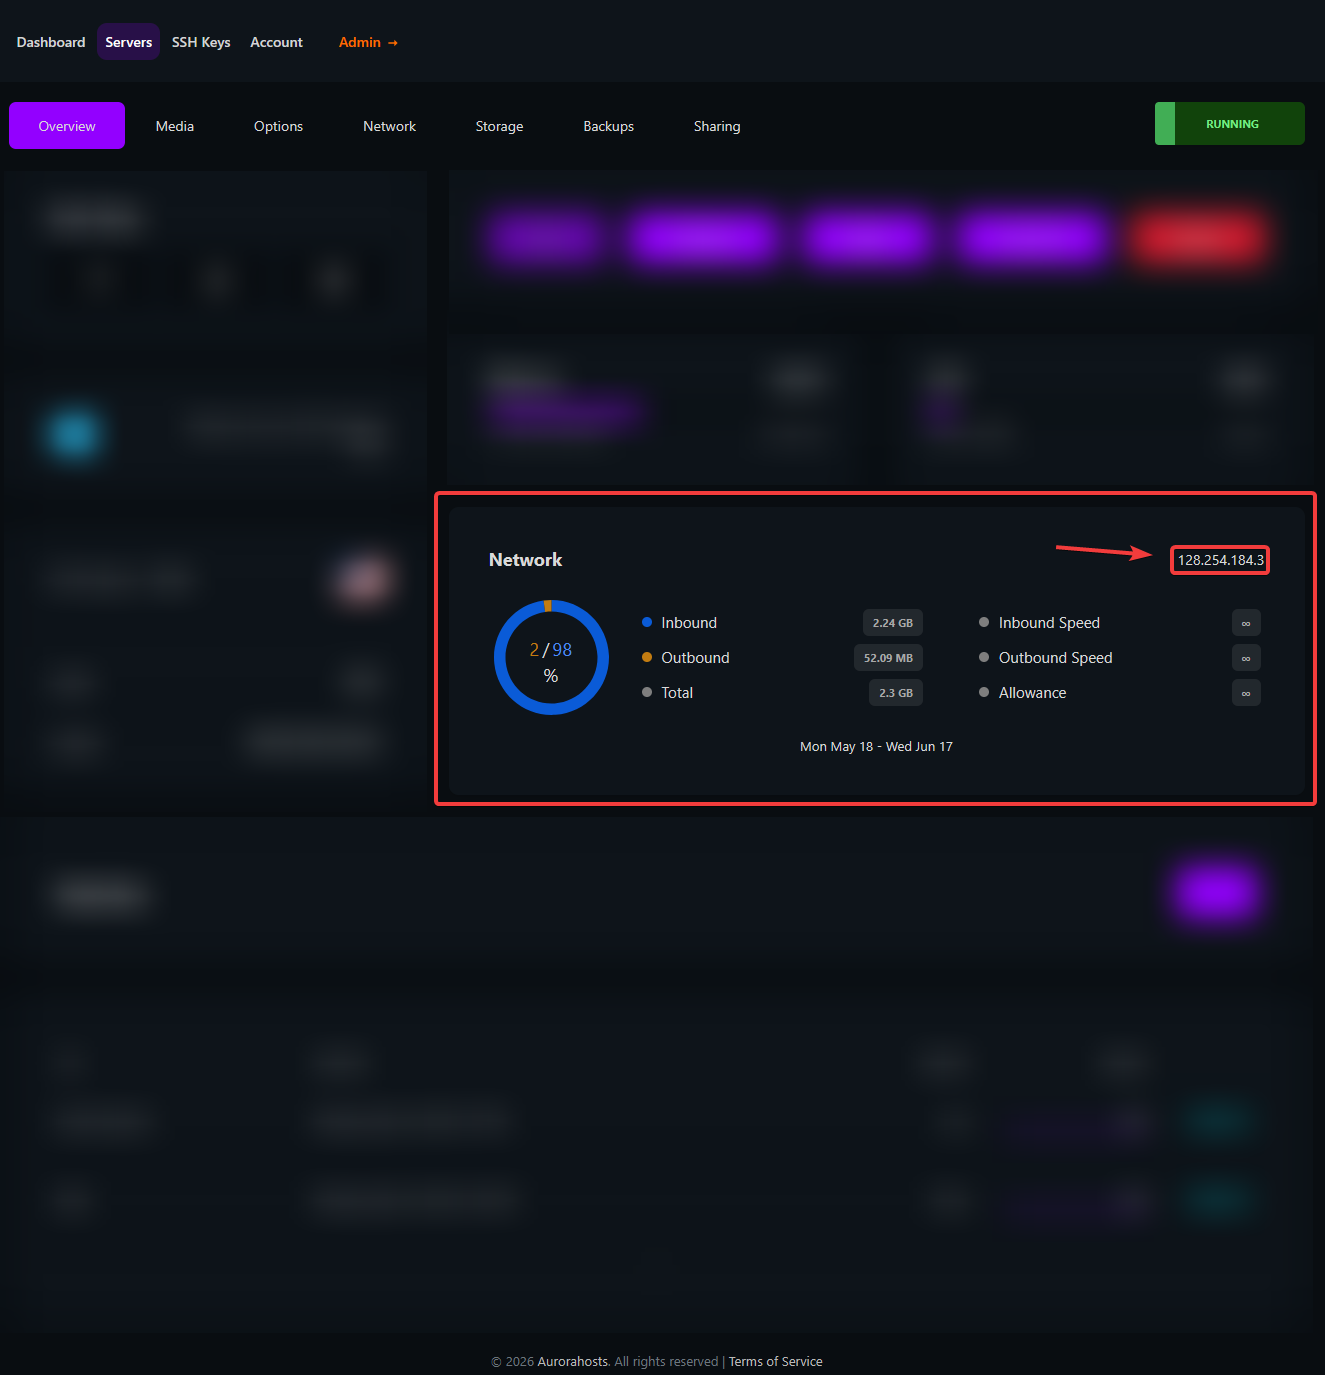Click the 128.254.184.3 IP address

(1220, 560)
